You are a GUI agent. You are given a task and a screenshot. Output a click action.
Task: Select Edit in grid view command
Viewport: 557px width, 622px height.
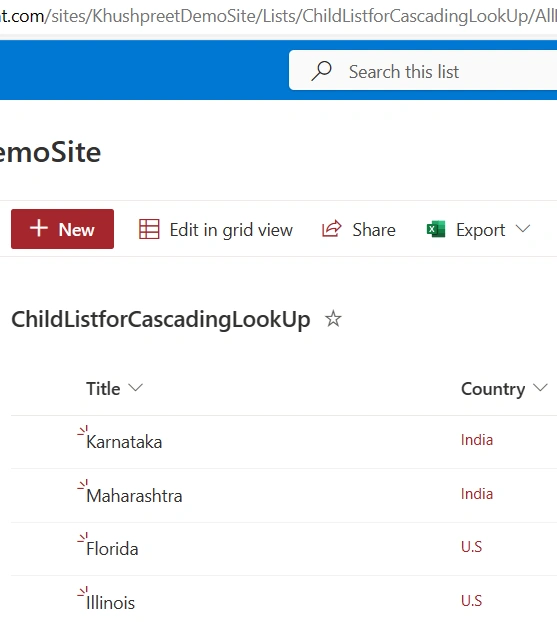[216, 229]
